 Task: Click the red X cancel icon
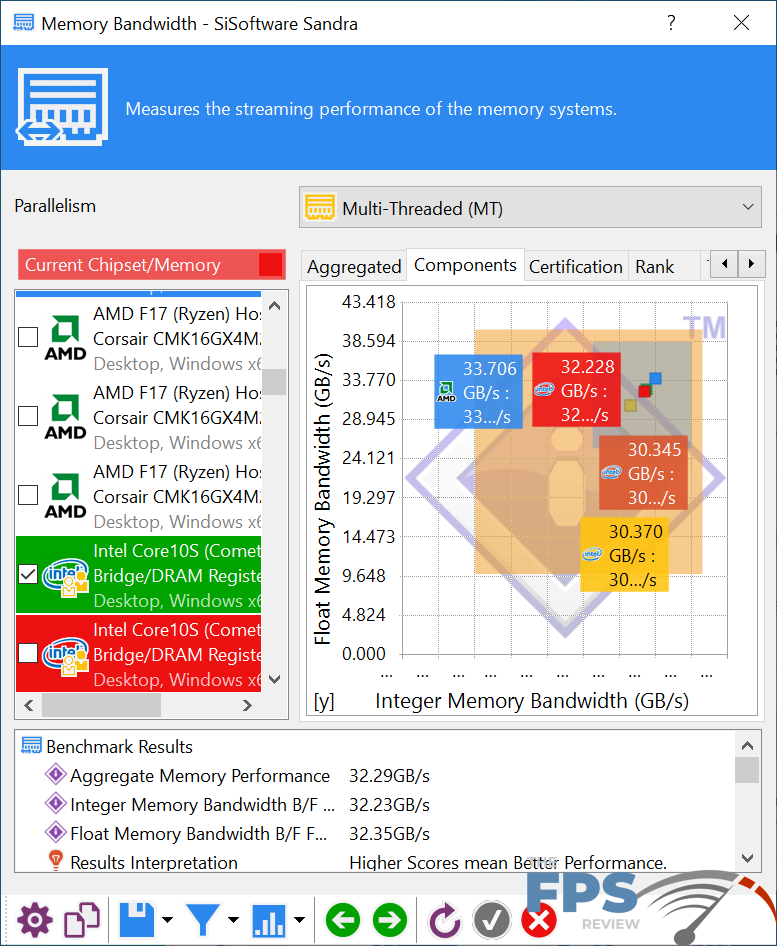point(538,921)
